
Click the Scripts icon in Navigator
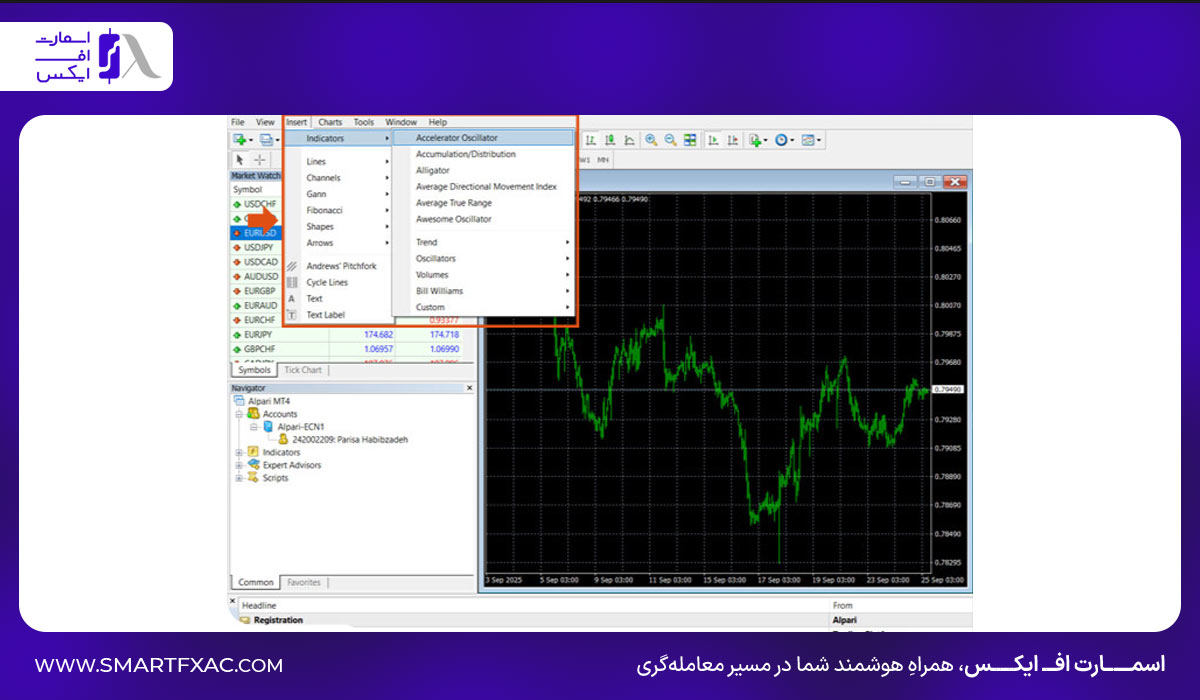254,478
